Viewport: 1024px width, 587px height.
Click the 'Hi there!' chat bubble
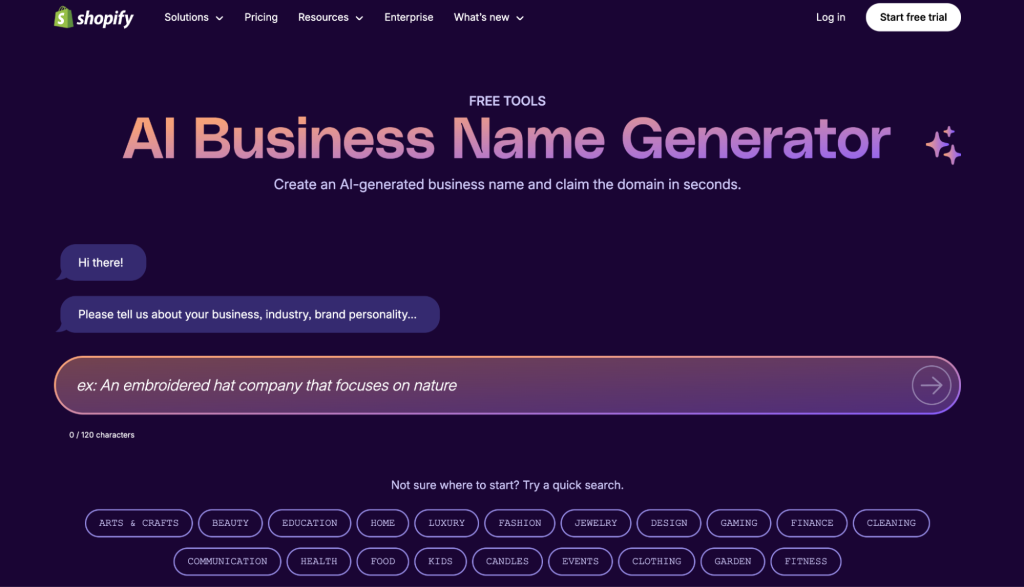pos(102,262)
